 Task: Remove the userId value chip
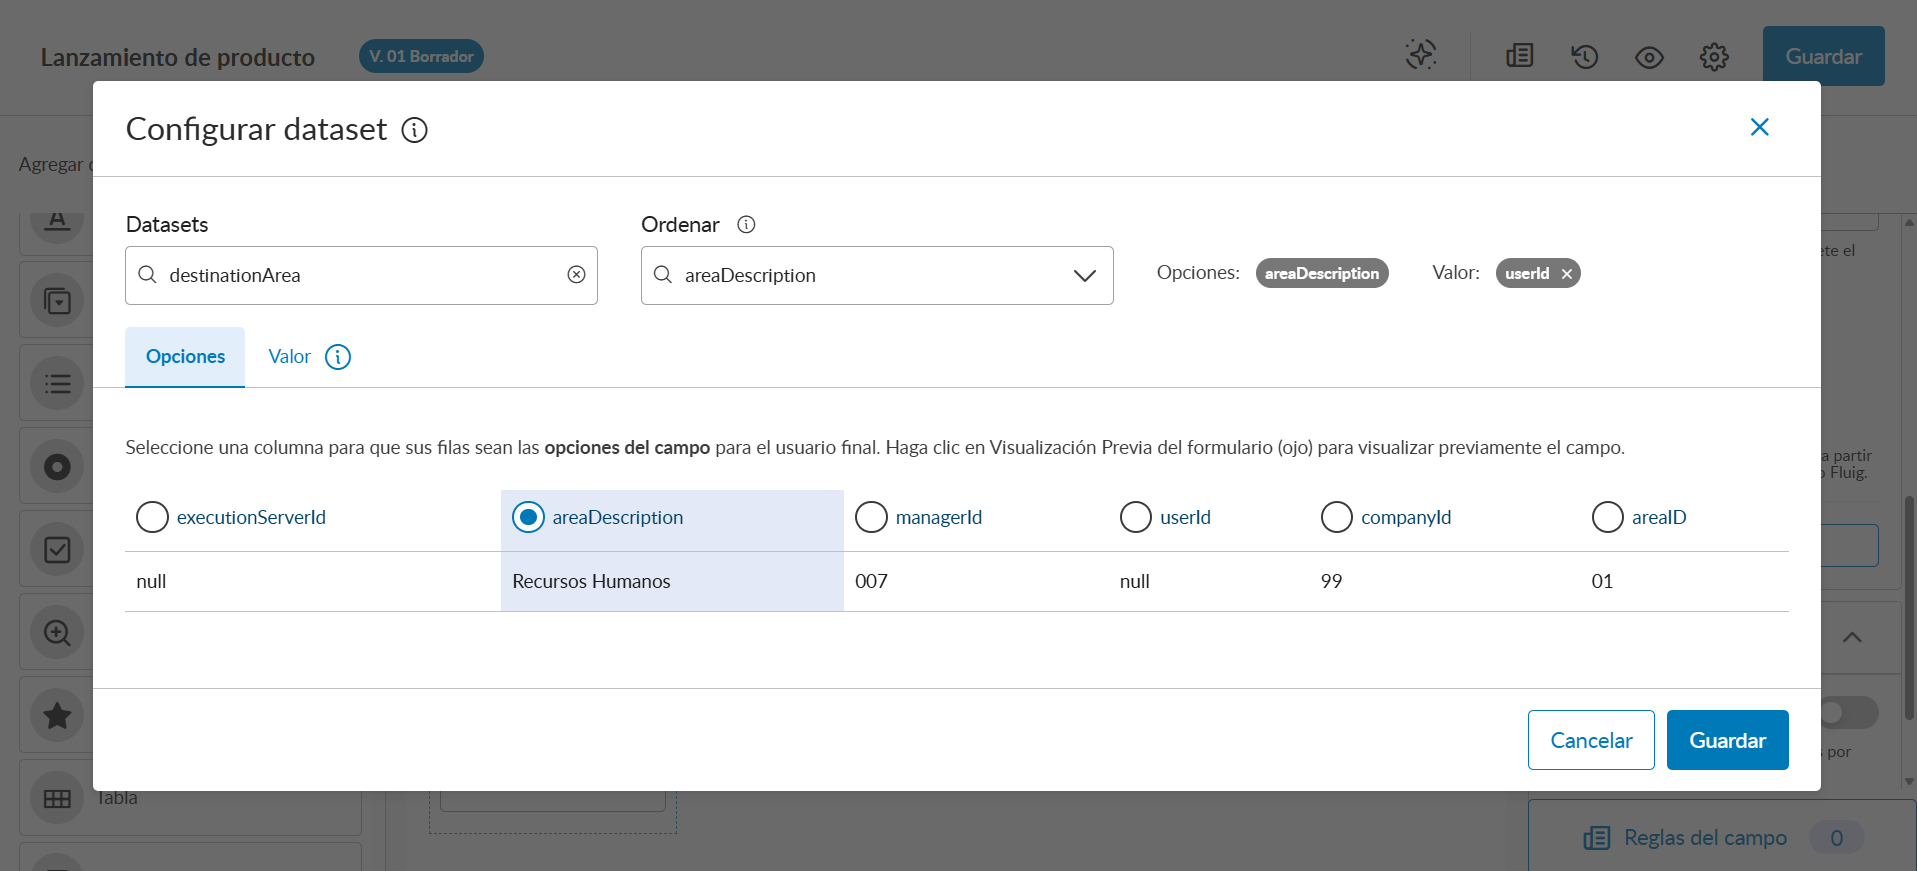click(x=1567, y=274)
